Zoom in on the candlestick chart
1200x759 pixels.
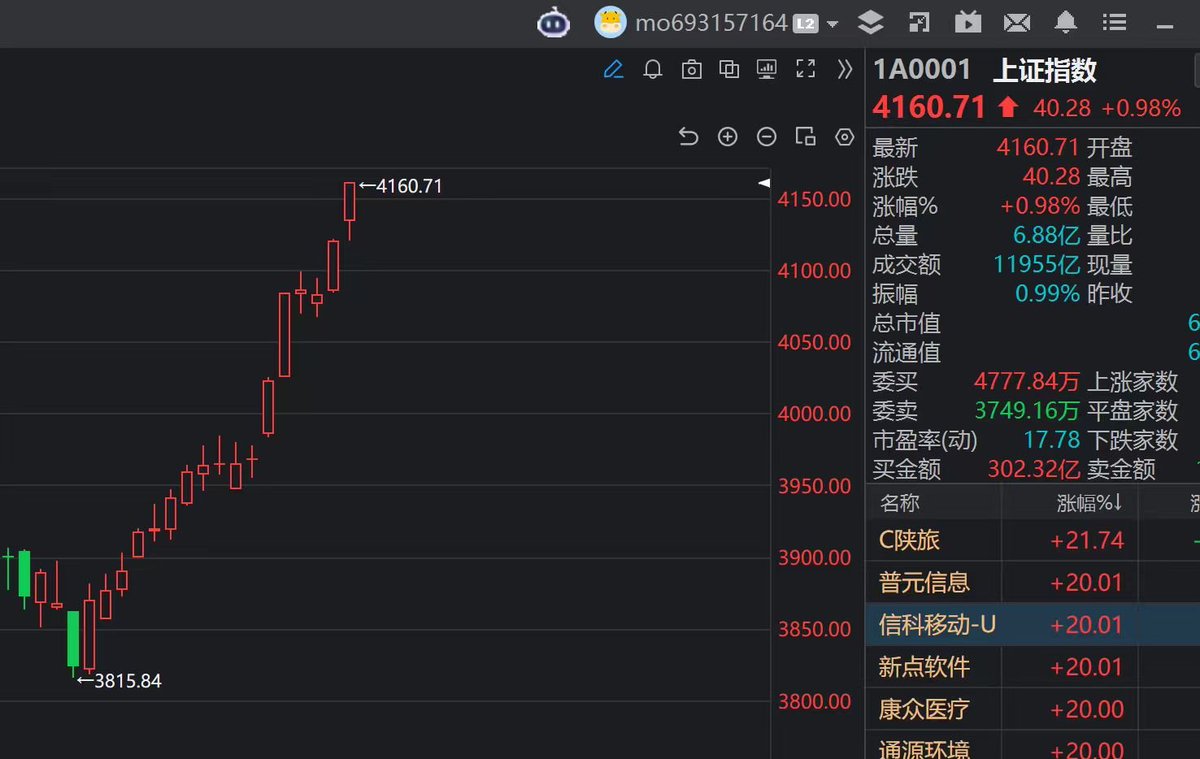(727, 137)
